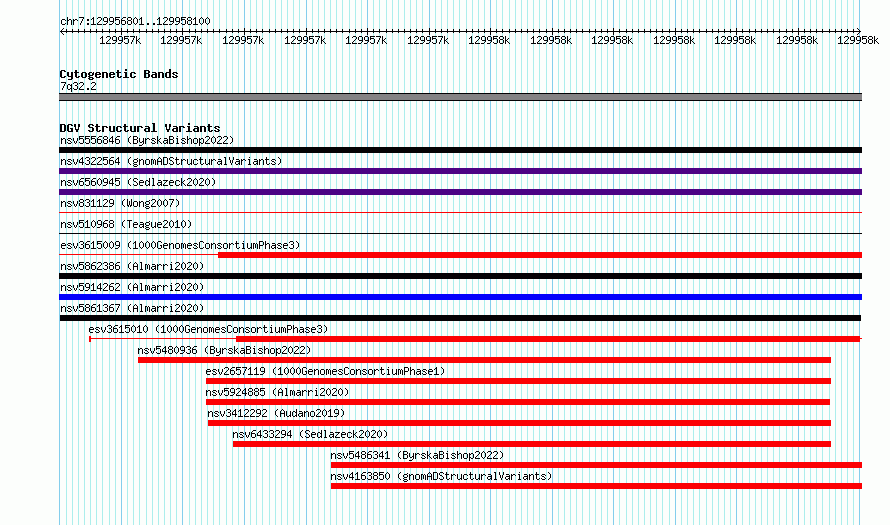Click the 7q32.2 band label
The height and width of the screenshot is (525, 890).
click(78, 86)
